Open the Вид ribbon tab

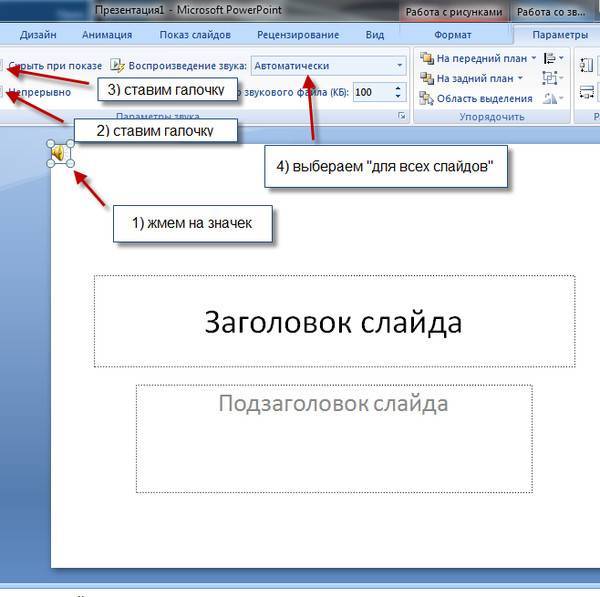(375, 35)
